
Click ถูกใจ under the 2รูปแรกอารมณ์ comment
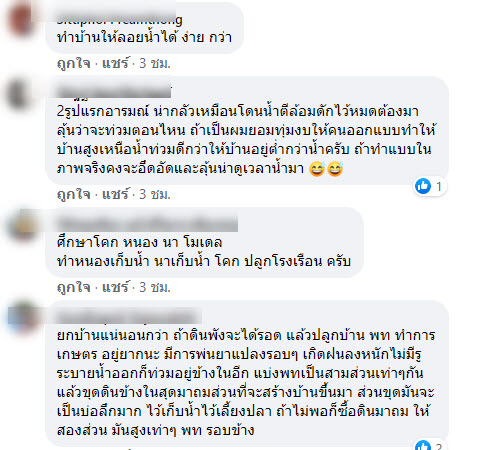click(x=73, y=194)
